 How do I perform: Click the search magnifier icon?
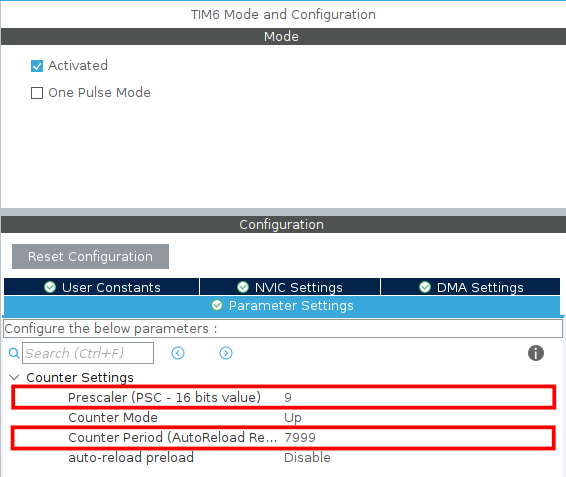14,353
